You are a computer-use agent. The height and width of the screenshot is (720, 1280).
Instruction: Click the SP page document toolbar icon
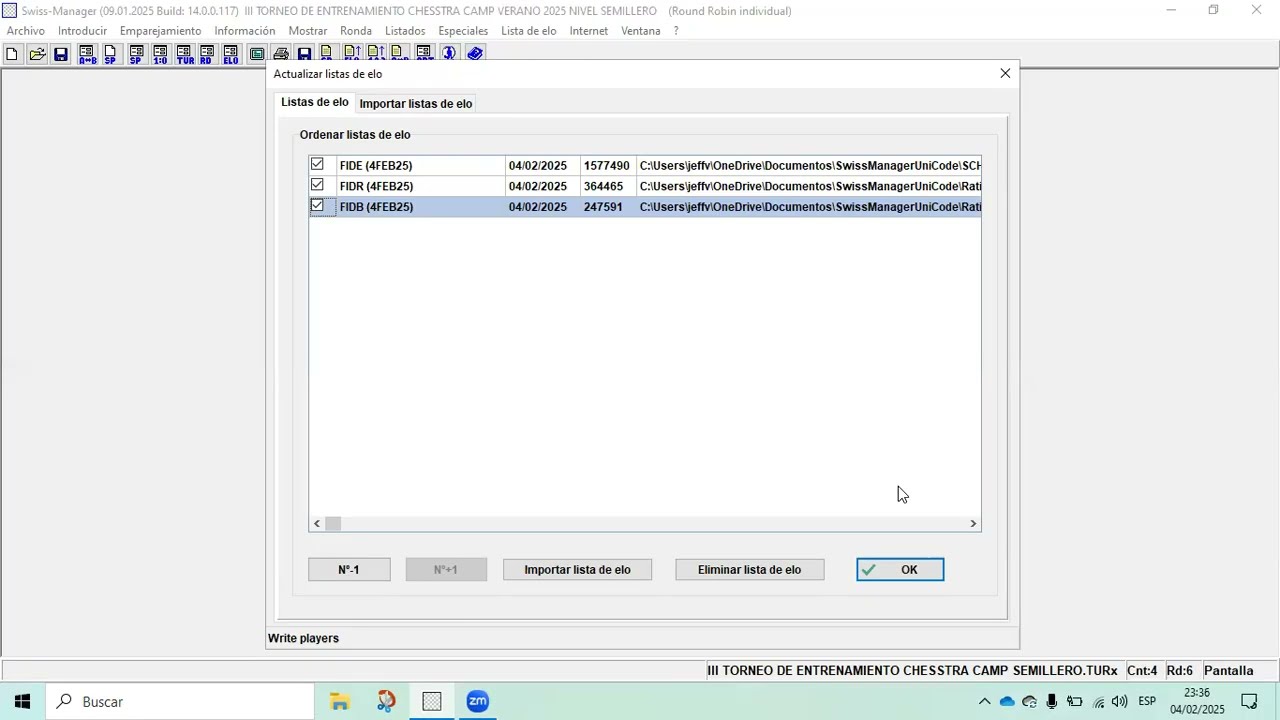tap(110, 54)
